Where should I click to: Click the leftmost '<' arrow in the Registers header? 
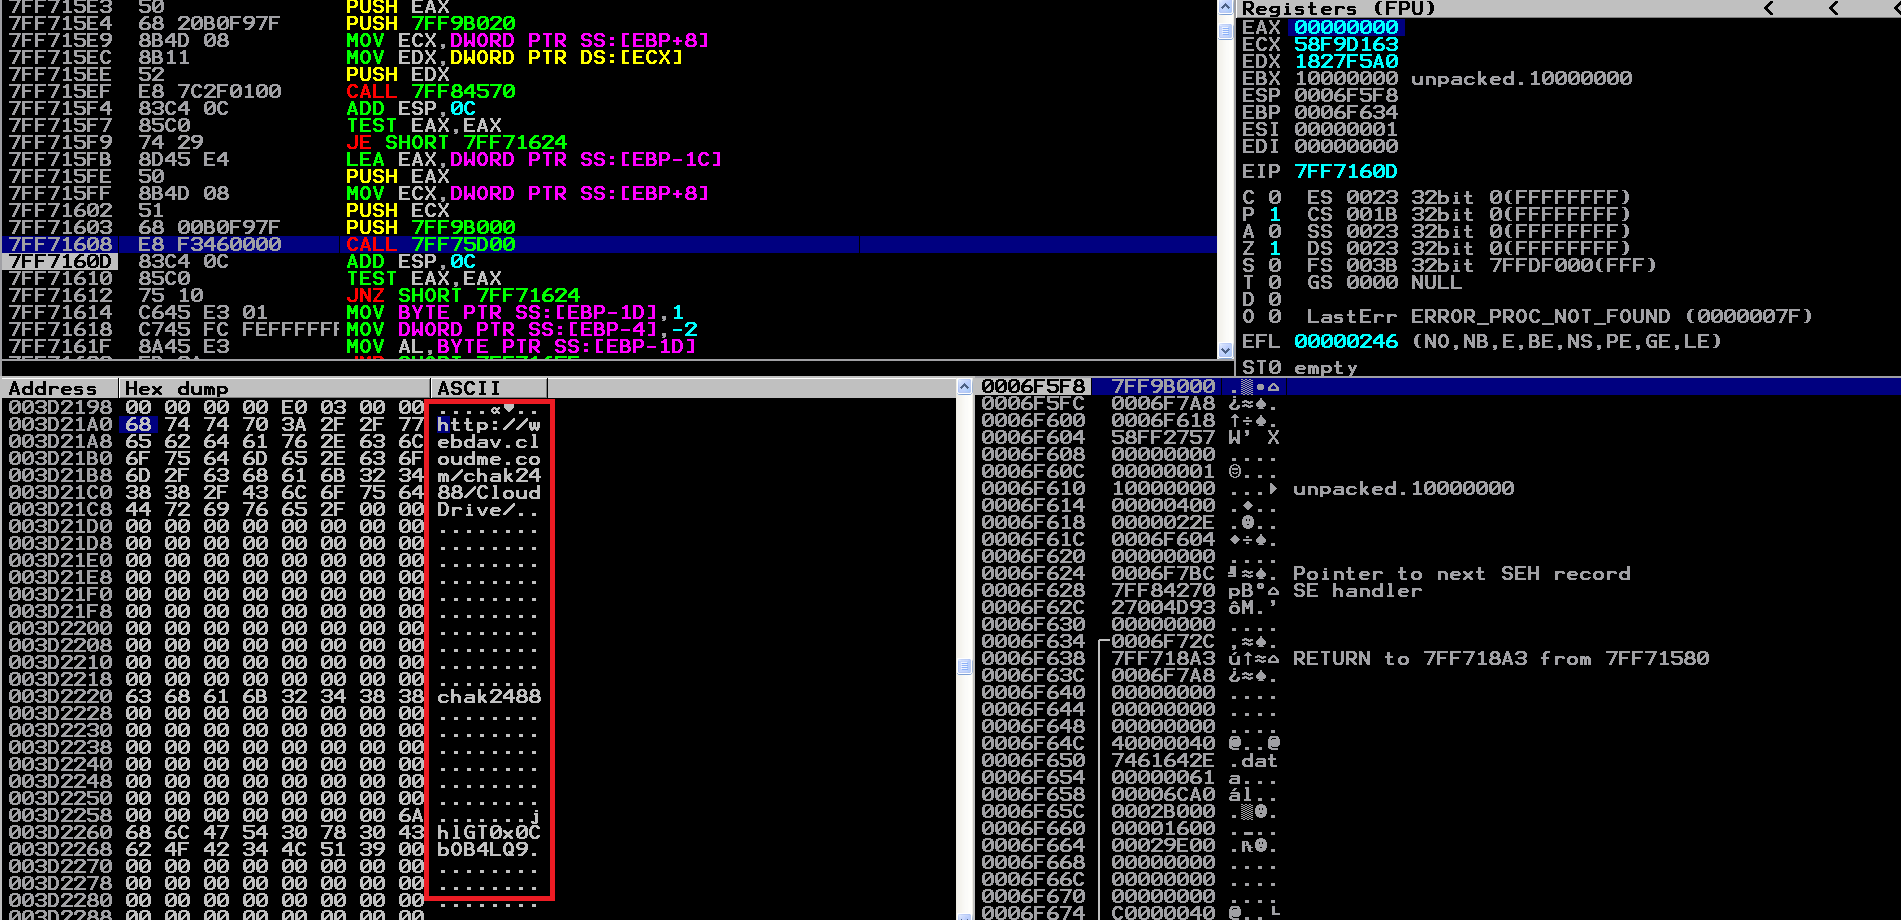coord(1769,8)
